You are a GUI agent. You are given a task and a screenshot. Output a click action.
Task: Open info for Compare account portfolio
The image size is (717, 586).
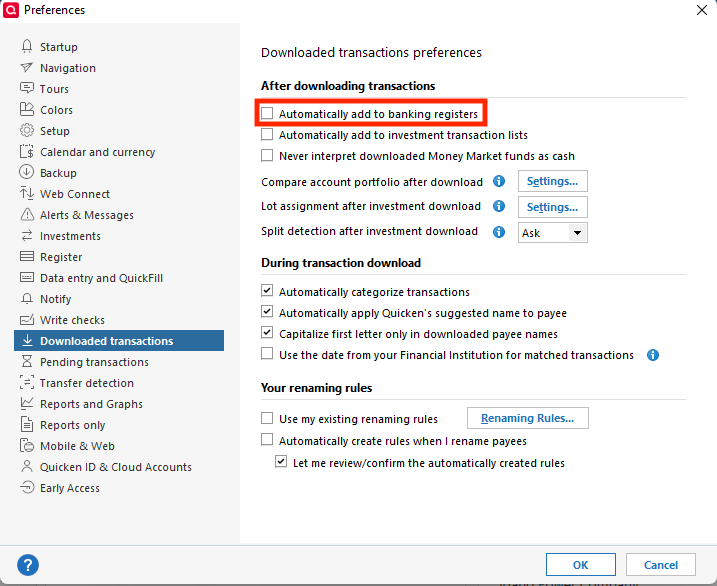pos(499,181)
